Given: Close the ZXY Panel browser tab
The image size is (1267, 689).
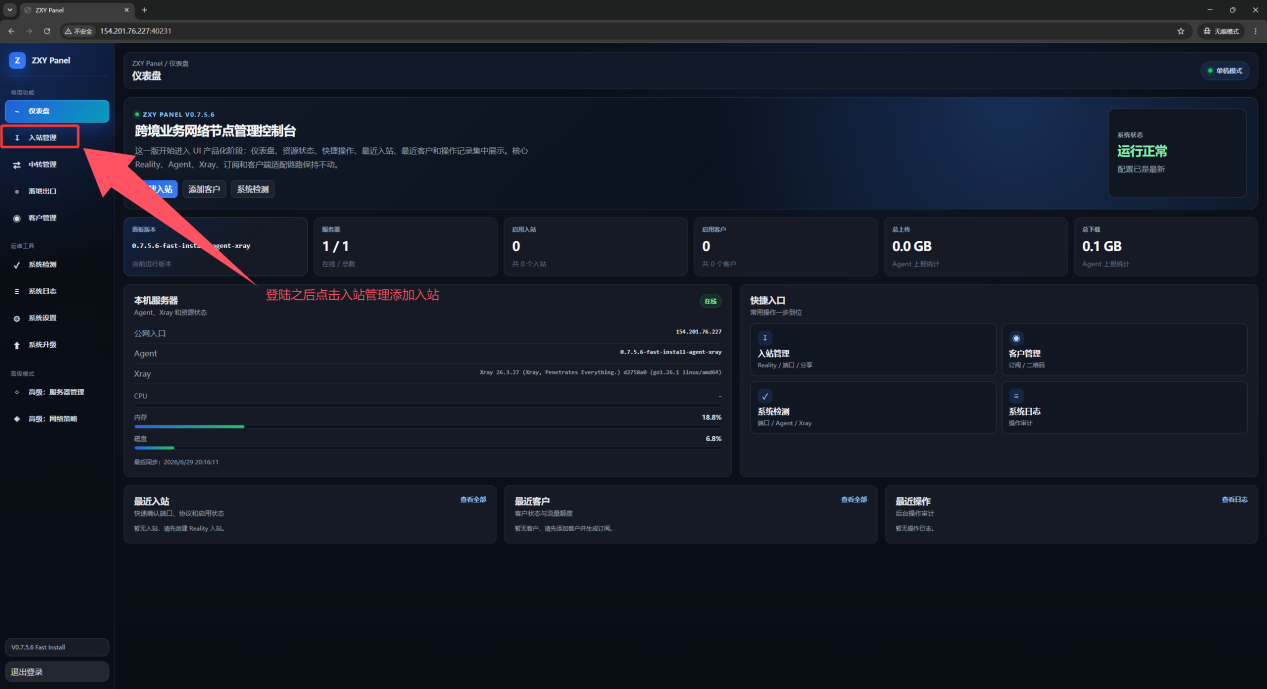Looking at the screenshot, I should coord(126,10).
